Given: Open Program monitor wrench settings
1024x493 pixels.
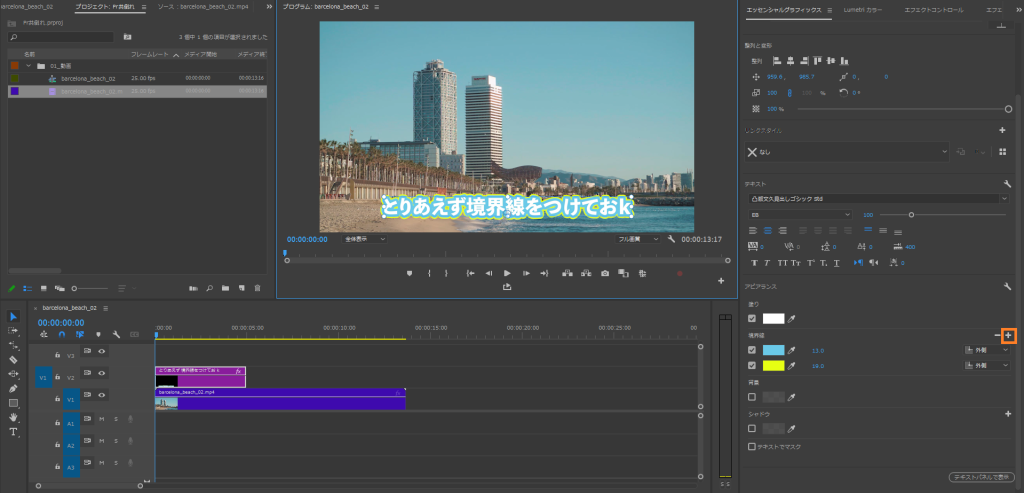Looking at the screenshot, I should click(671, 239).
